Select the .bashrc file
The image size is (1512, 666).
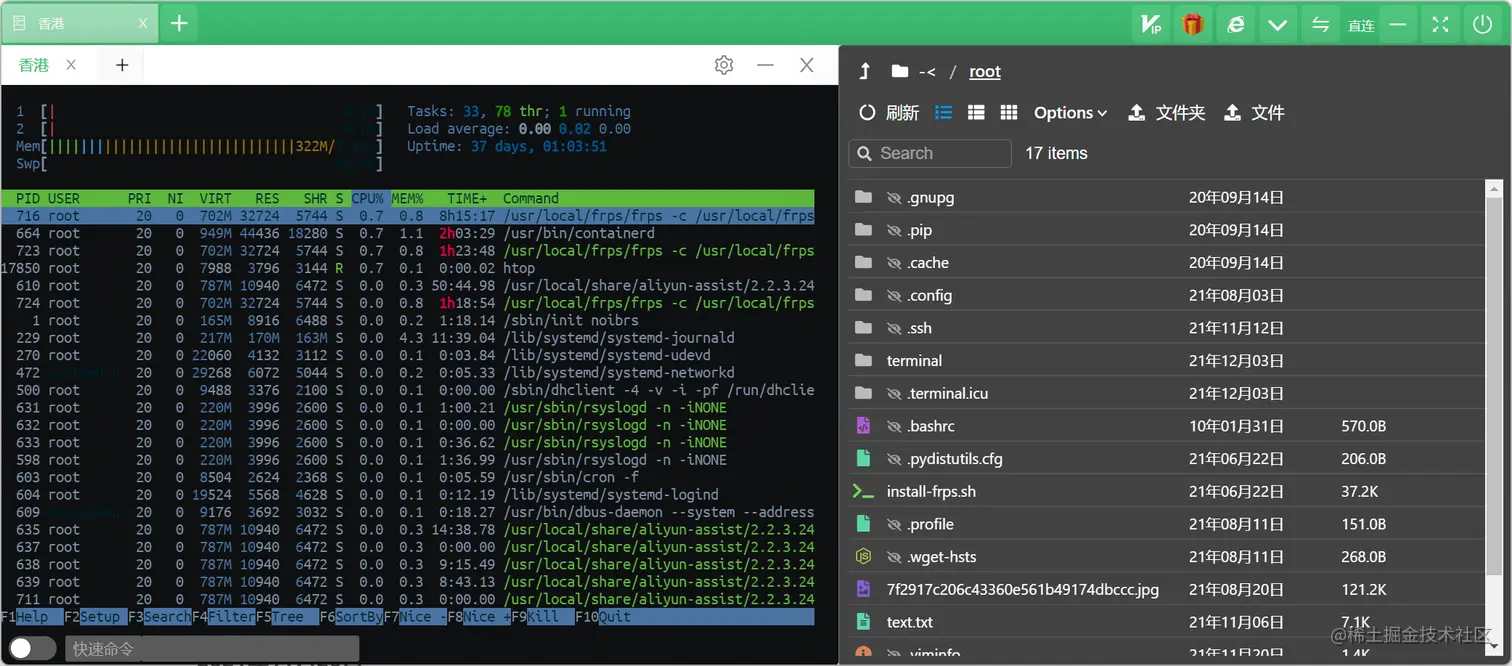coord(1166,426)
